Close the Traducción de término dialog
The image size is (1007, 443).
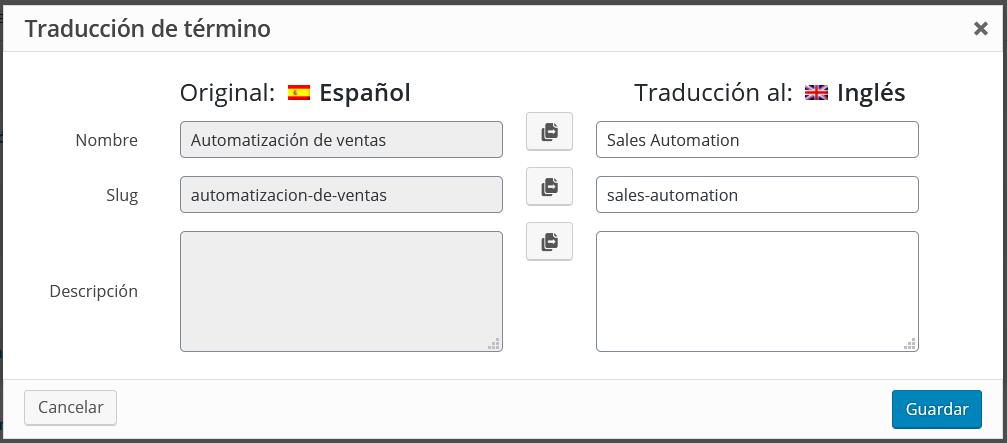pos(980,29)
